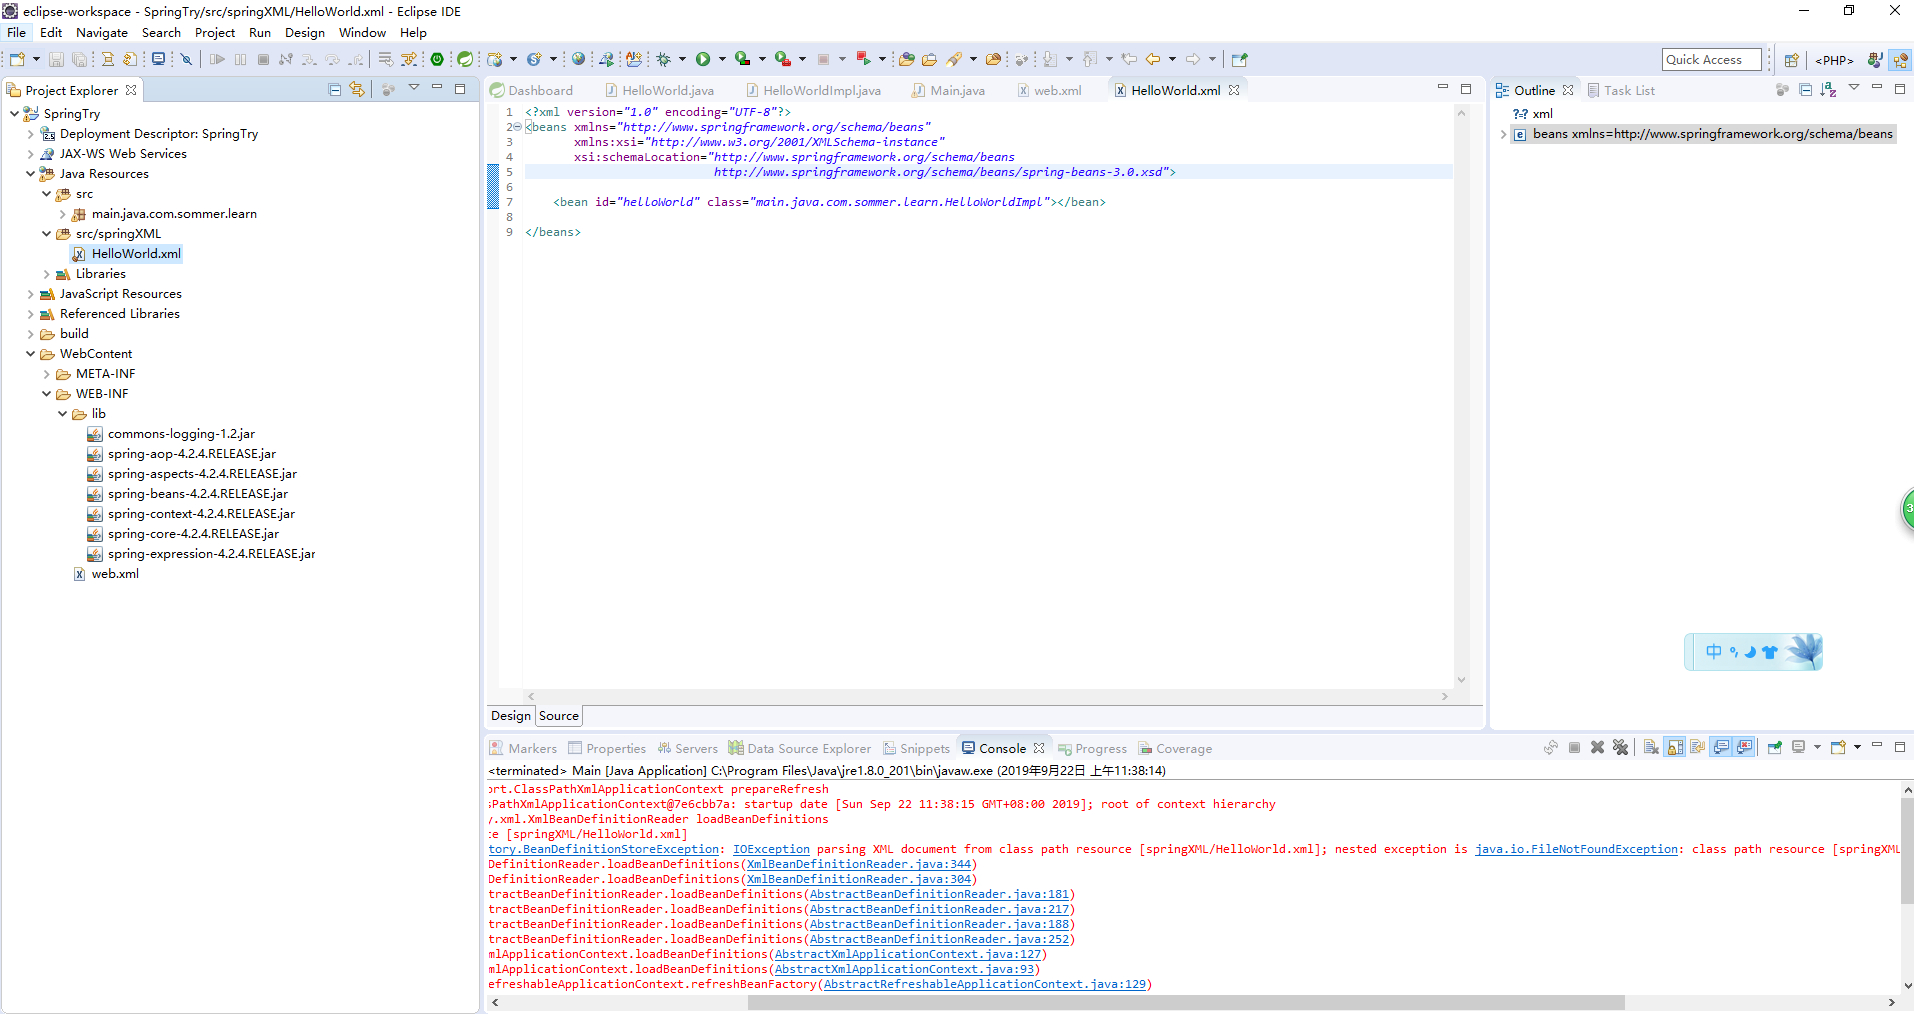Click the Spring Boot Dashboard leaf icon
1914x1014 pixels.
(465, 60)
